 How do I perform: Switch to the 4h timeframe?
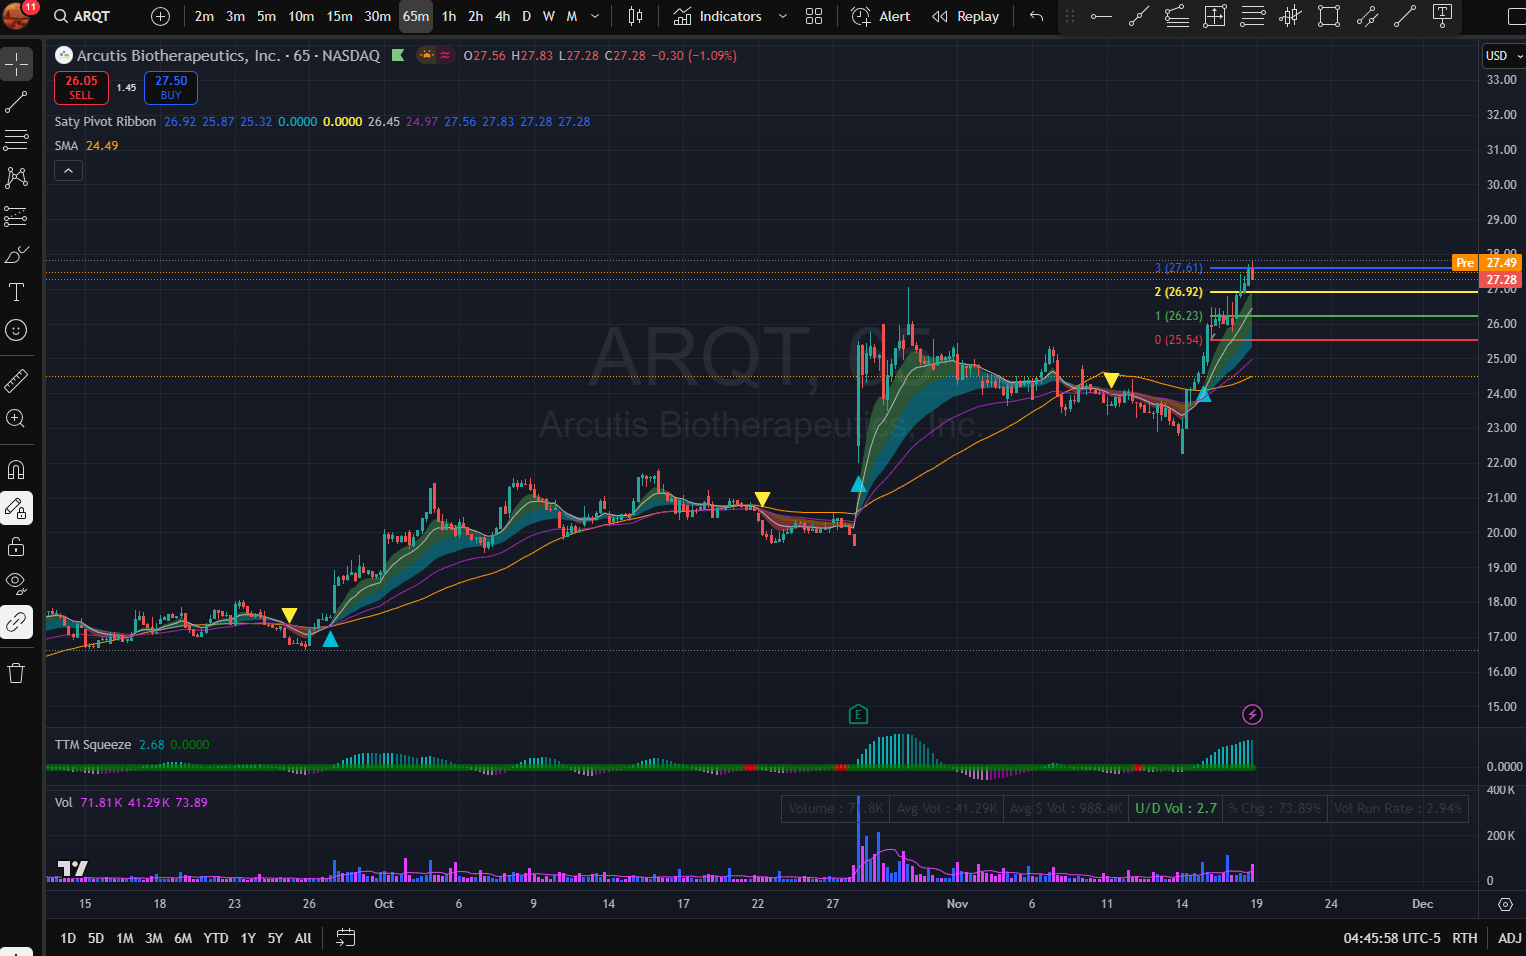coord(502,16)
